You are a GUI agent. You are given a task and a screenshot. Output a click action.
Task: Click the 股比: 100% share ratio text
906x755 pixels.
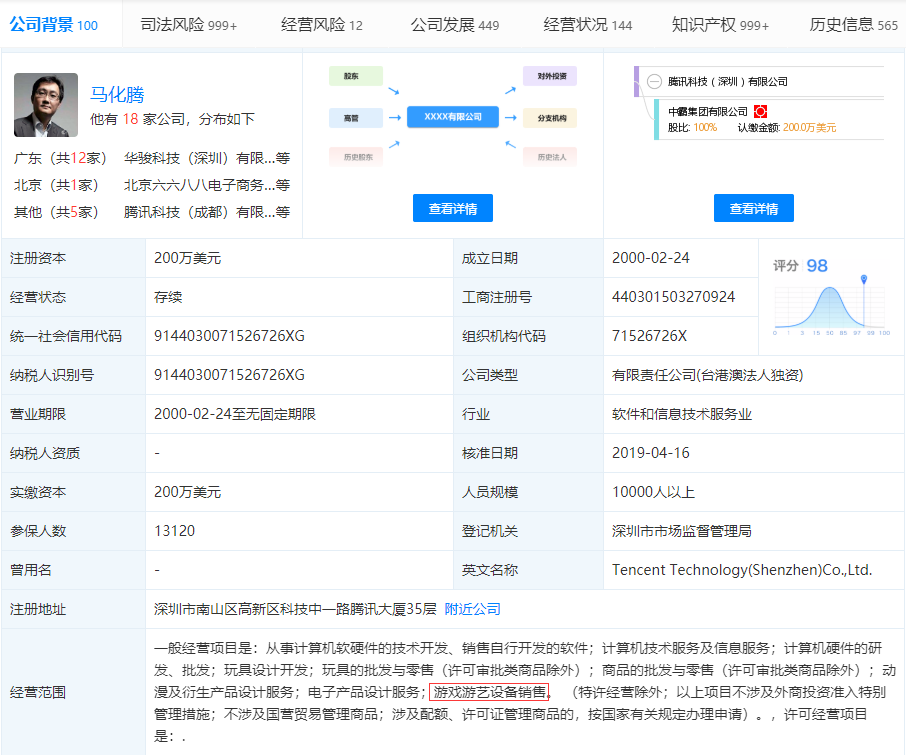tap(692, 128)
